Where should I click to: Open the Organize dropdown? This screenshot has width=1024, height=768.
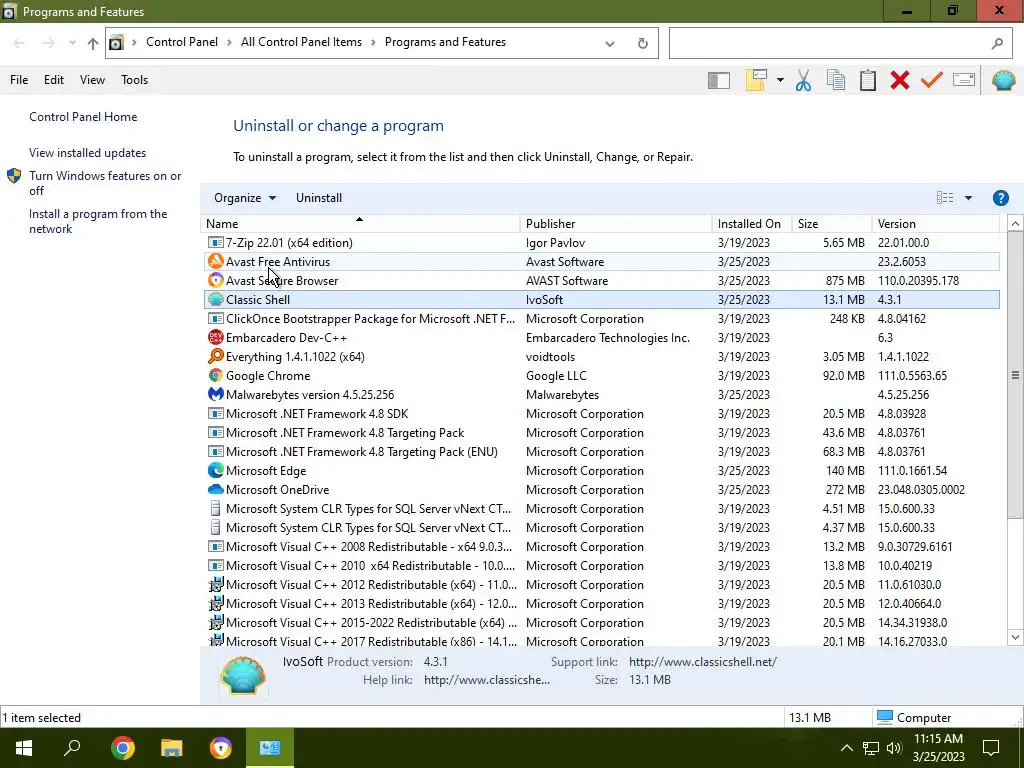pyautogui.click(x=245, y=198)
